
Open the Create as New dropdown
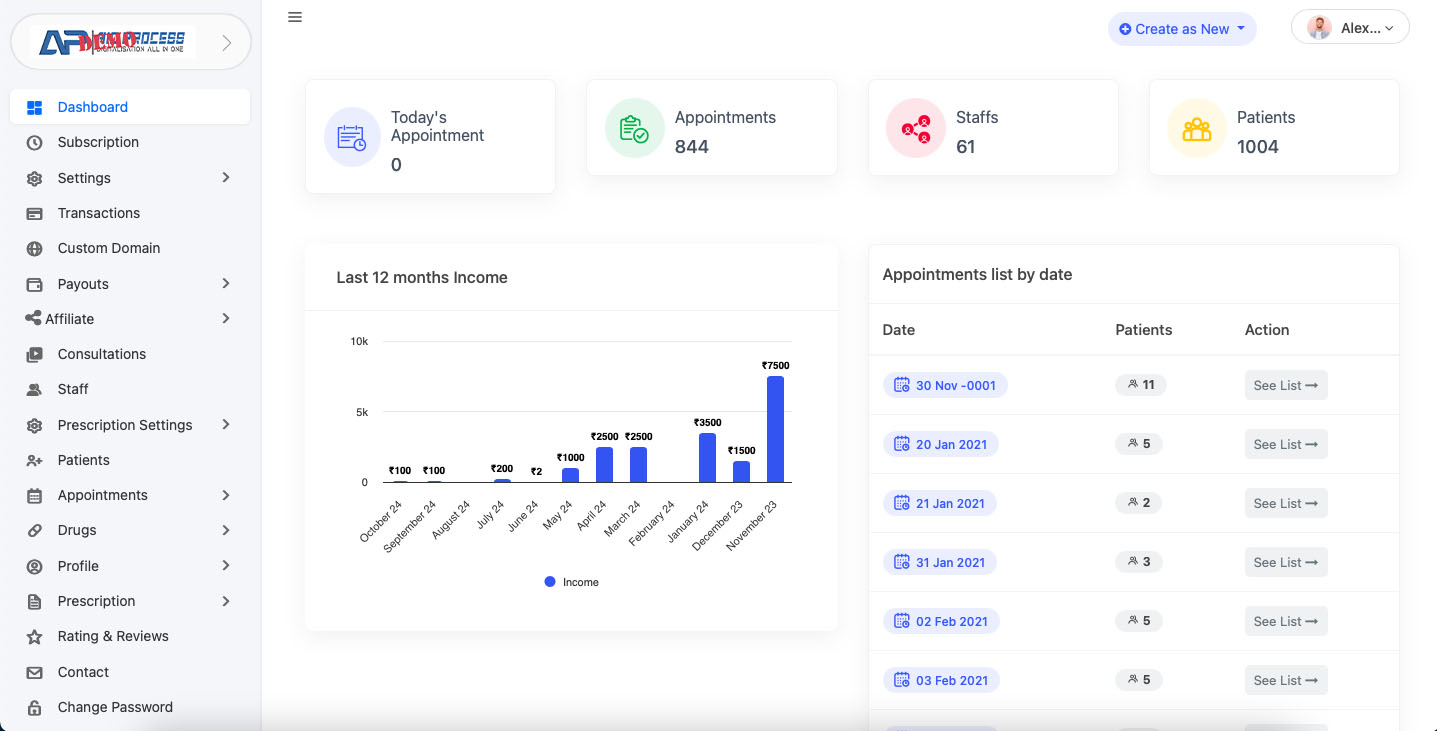click(1182, 29)
